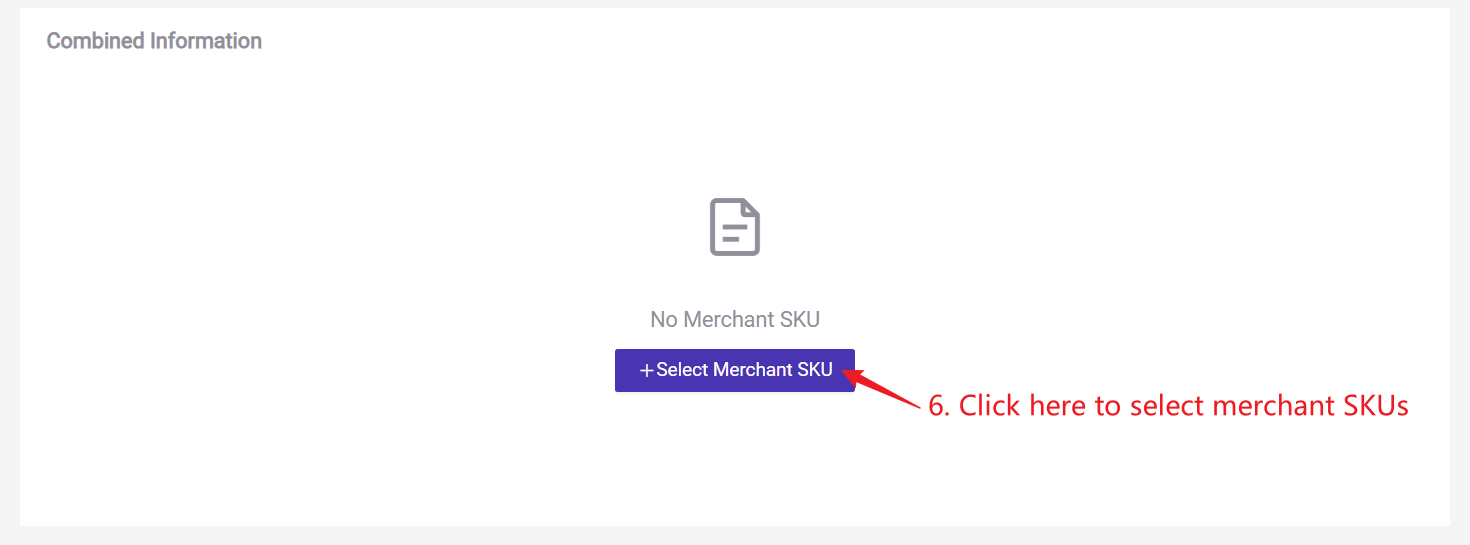Click the number 6 in the red annotation
Viewport: 1470px width, 545px height.
(937, 406)
